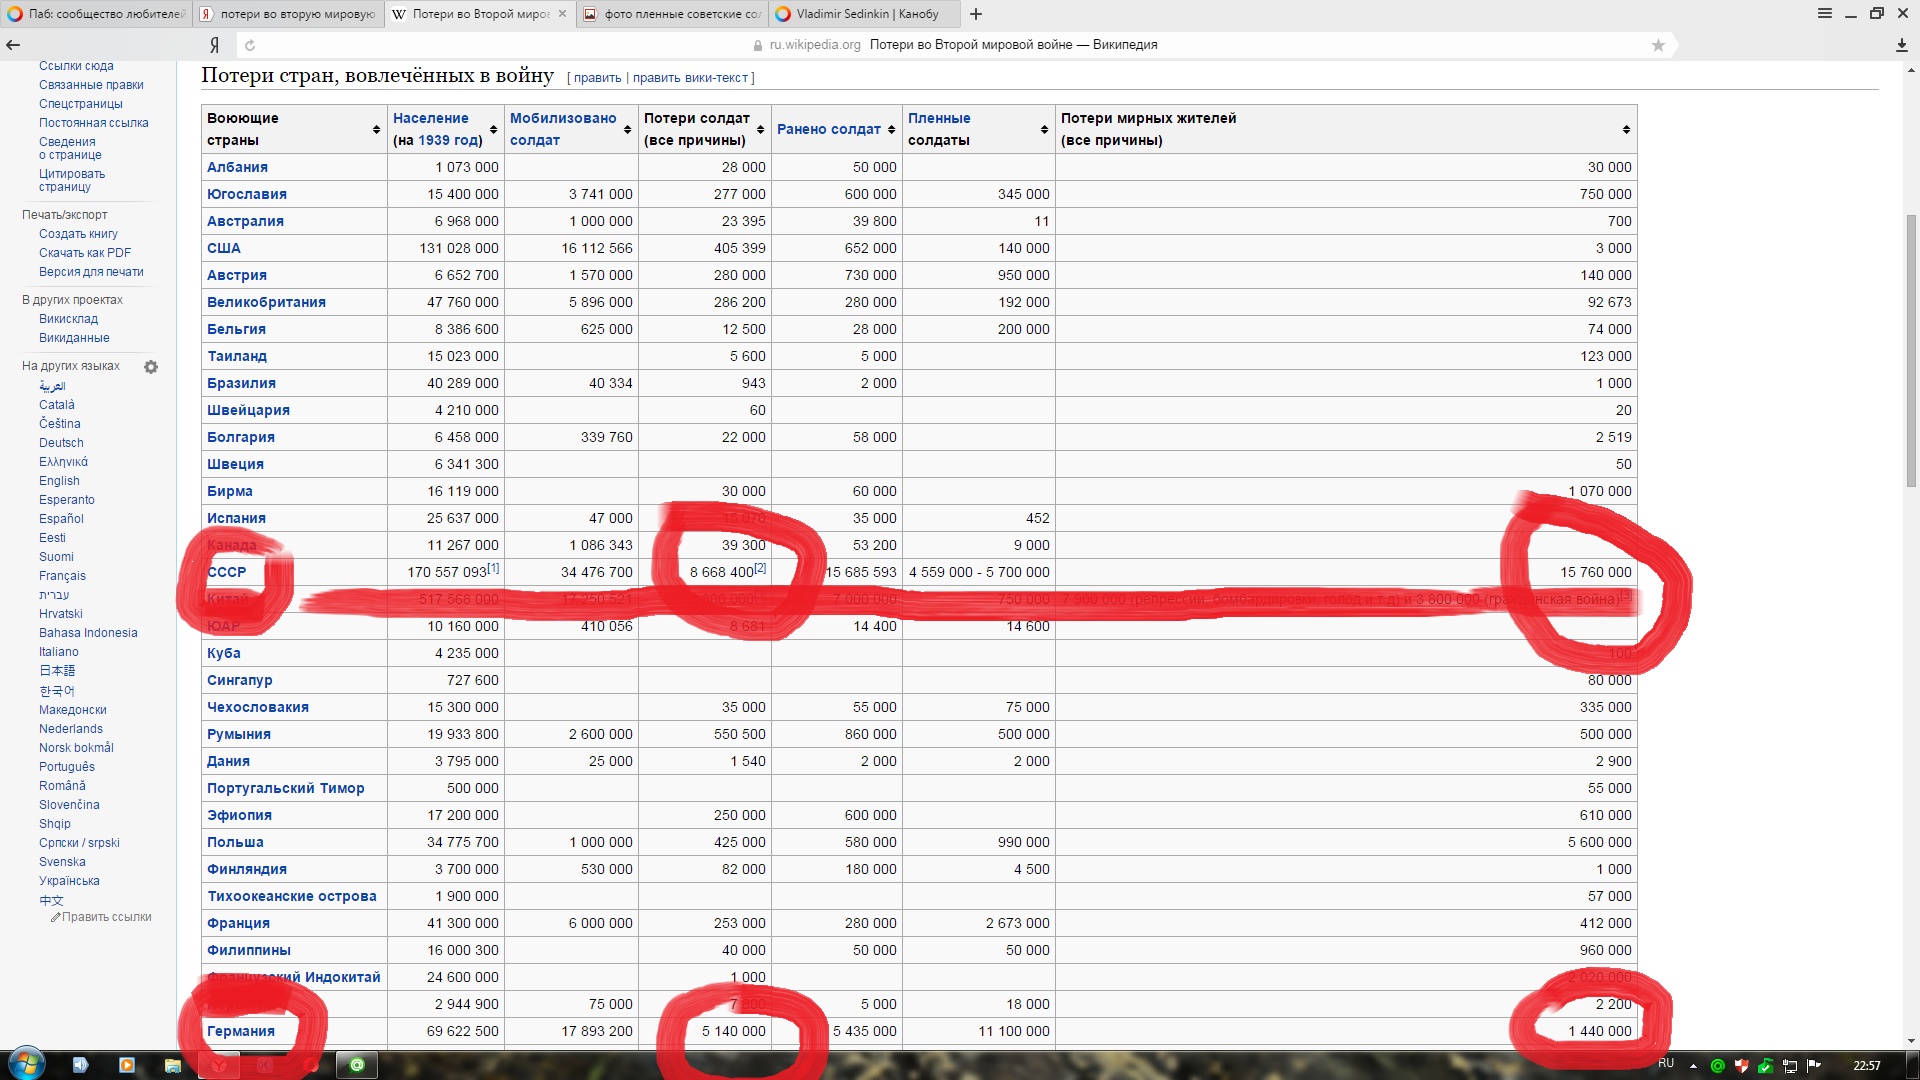Click the padlock icon in the address bar
Image resolution: width=1920 pixels, height=1080 pixels.
pyautogui.click(x=758, y=45)
